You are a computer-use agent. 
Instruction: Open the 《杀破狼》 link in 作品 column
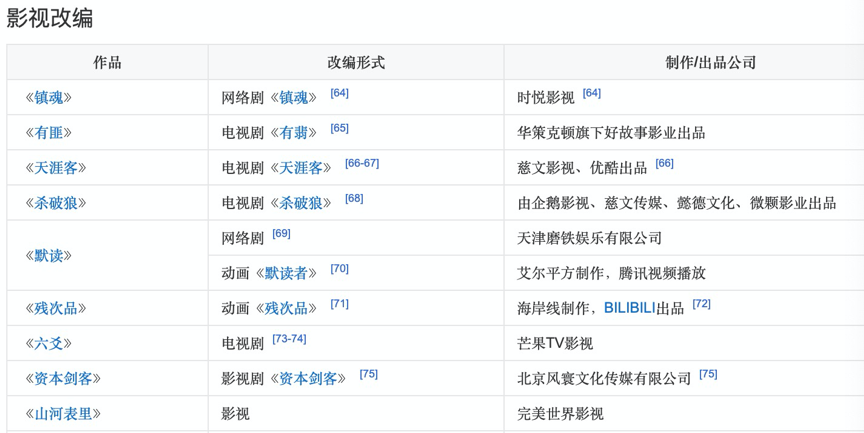[x=56, y=203]
